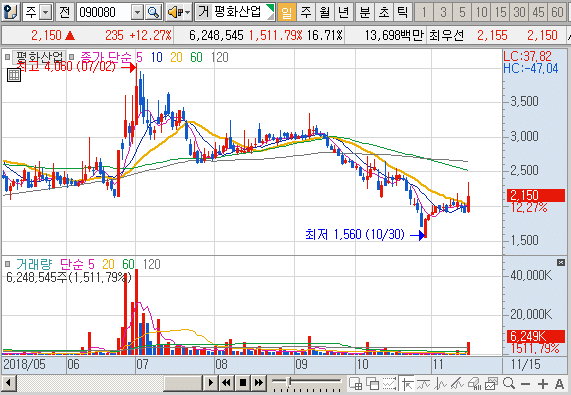Click the wave line analysis icon
The width and height of the screenshot is (571, 395).
441,384
